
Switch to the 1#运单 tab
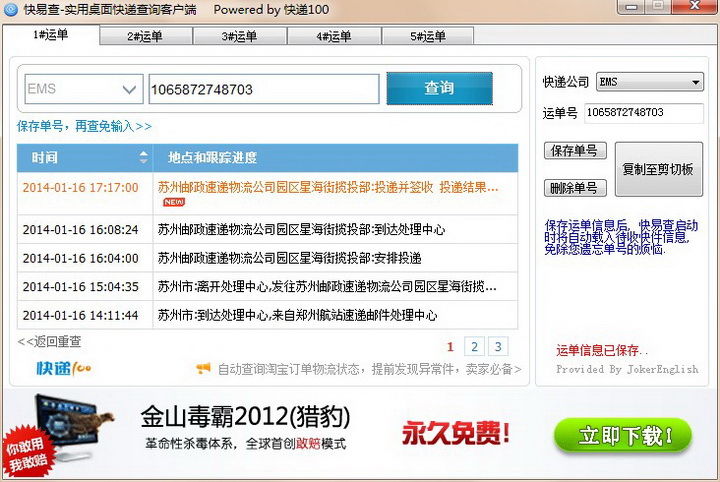(51, 35)
